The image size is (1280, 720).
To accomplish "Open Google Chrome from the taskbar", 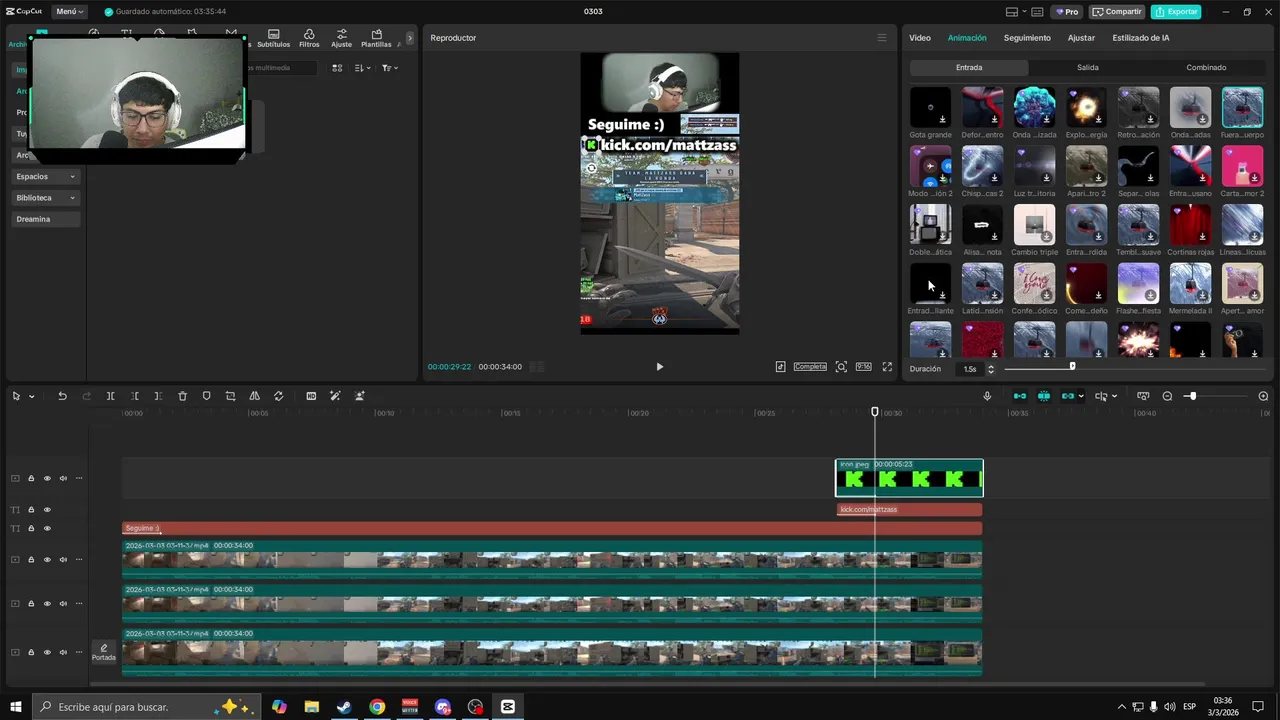I will 377,707.
